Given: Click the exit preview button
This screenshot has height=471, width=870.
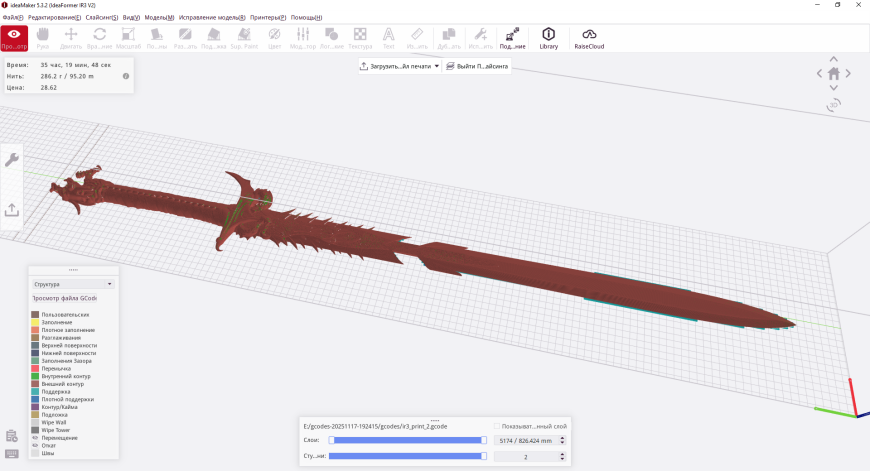Looking at the screenshot, I should click(477, 66).
